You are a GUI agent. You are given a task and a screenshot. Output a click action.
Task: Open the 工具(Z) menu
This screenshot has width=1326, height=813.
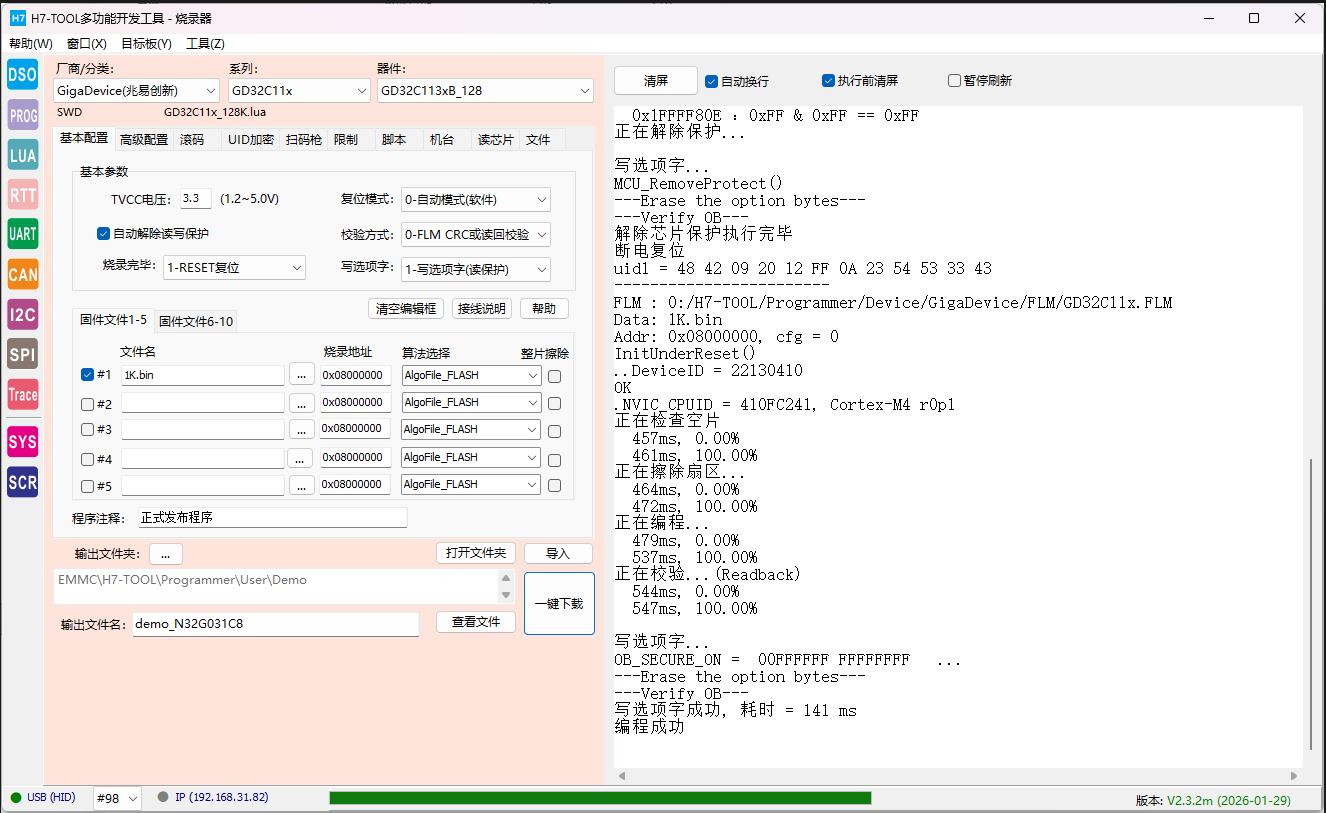click(x=205, y=44)
